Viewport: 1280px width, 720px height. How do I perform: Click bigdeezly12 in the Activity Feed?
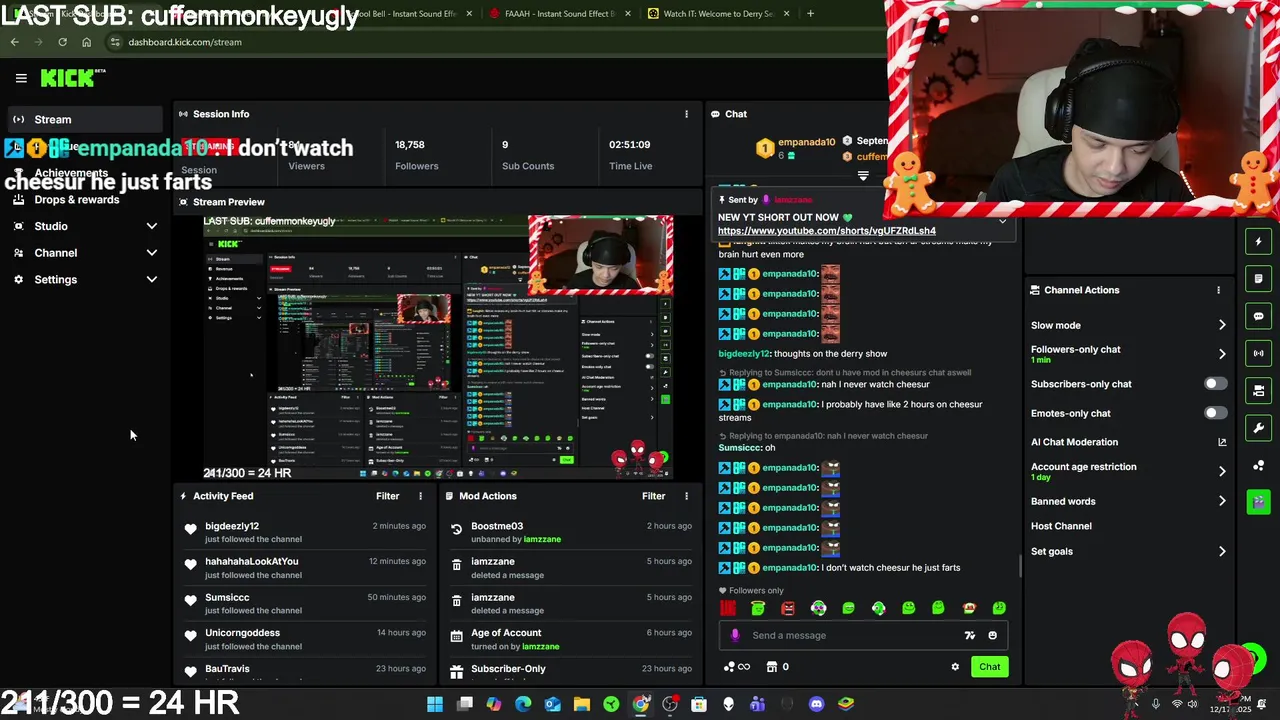click(x=232, y=526)
